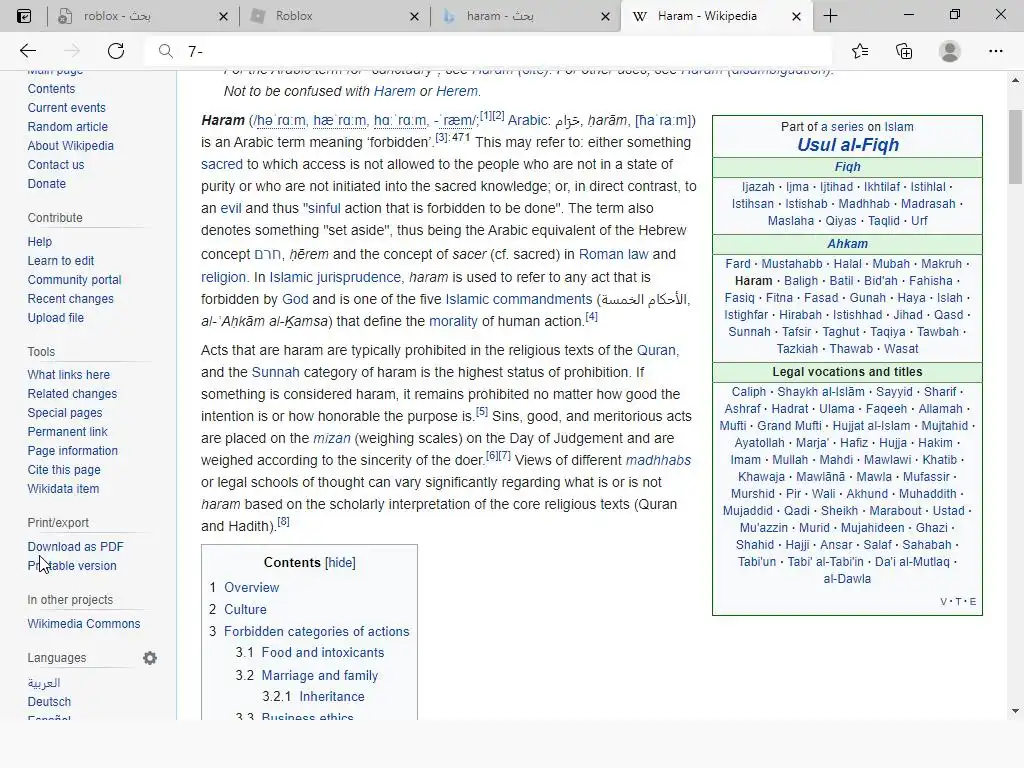1024x768 pixels.
Task: Open the user profile avatar icon
Action: coord(950,51)
